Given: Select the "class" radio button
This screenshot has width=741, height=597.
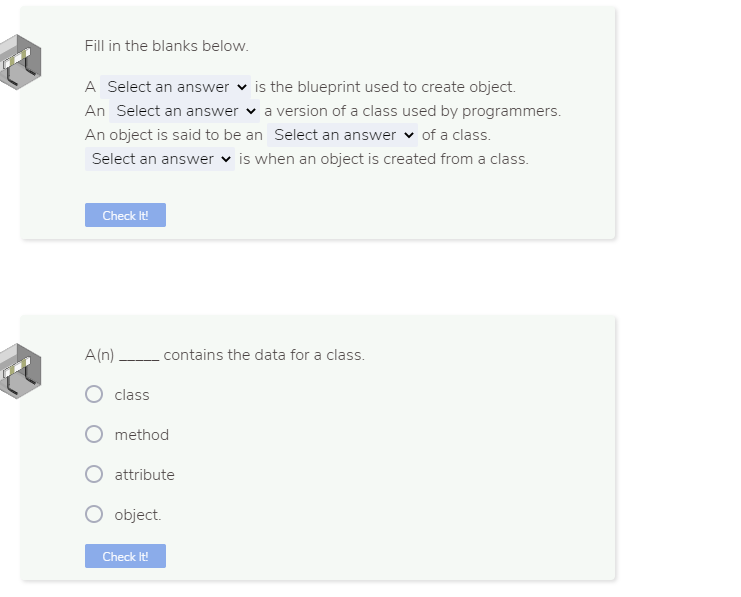Looking at the screenshot, I should point(94,395).
